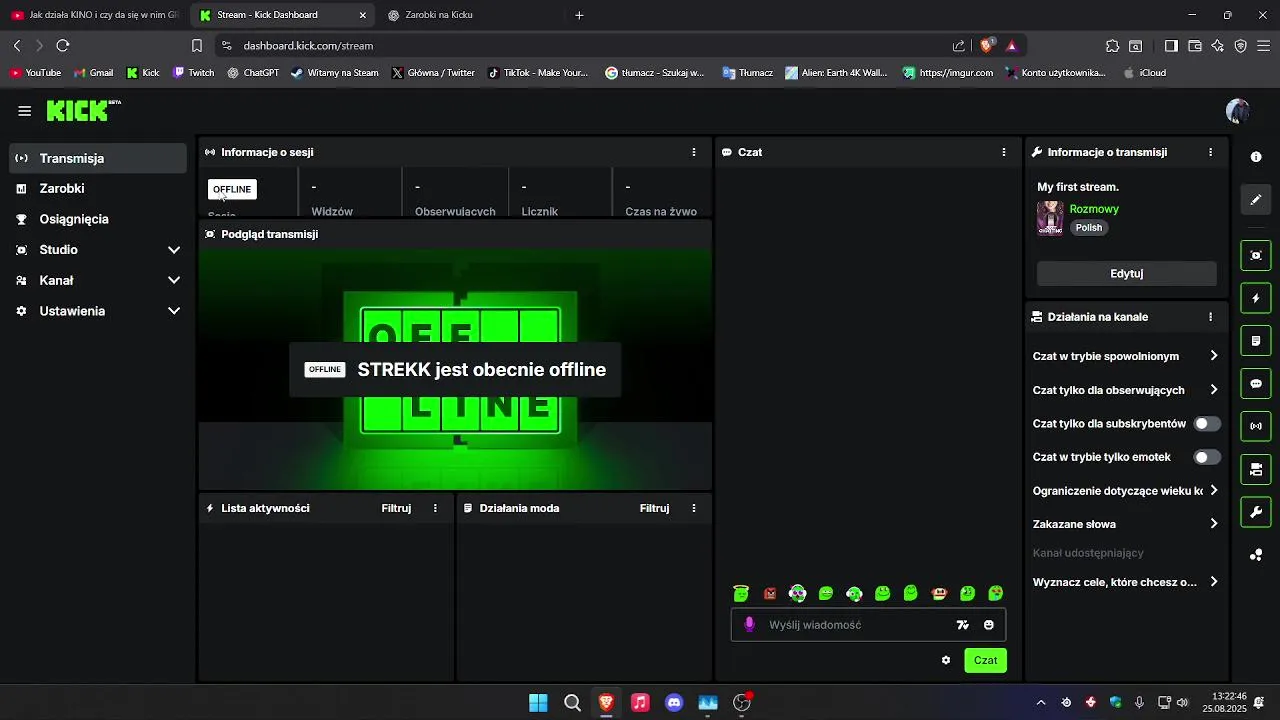
Task: Open Windows Start menu
Action: (538, 703)
